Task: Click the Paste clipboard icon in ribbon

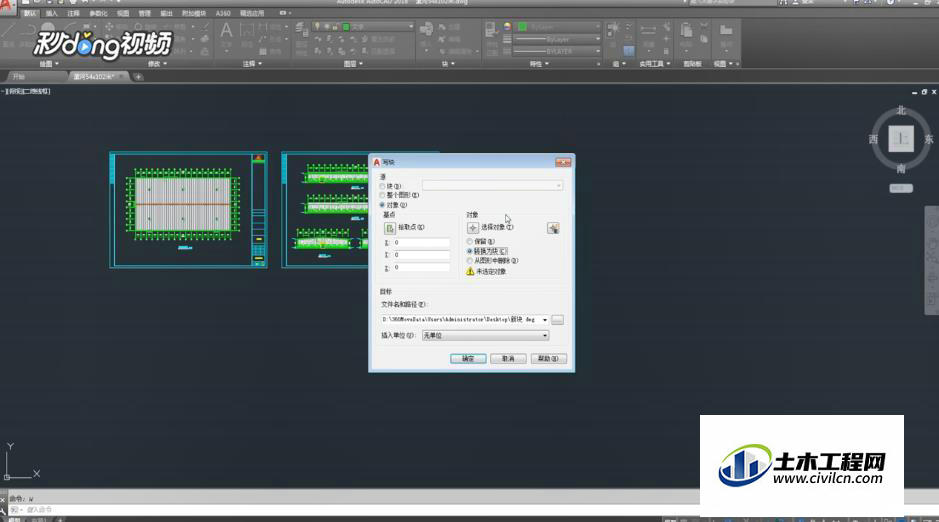Action: 687,30
